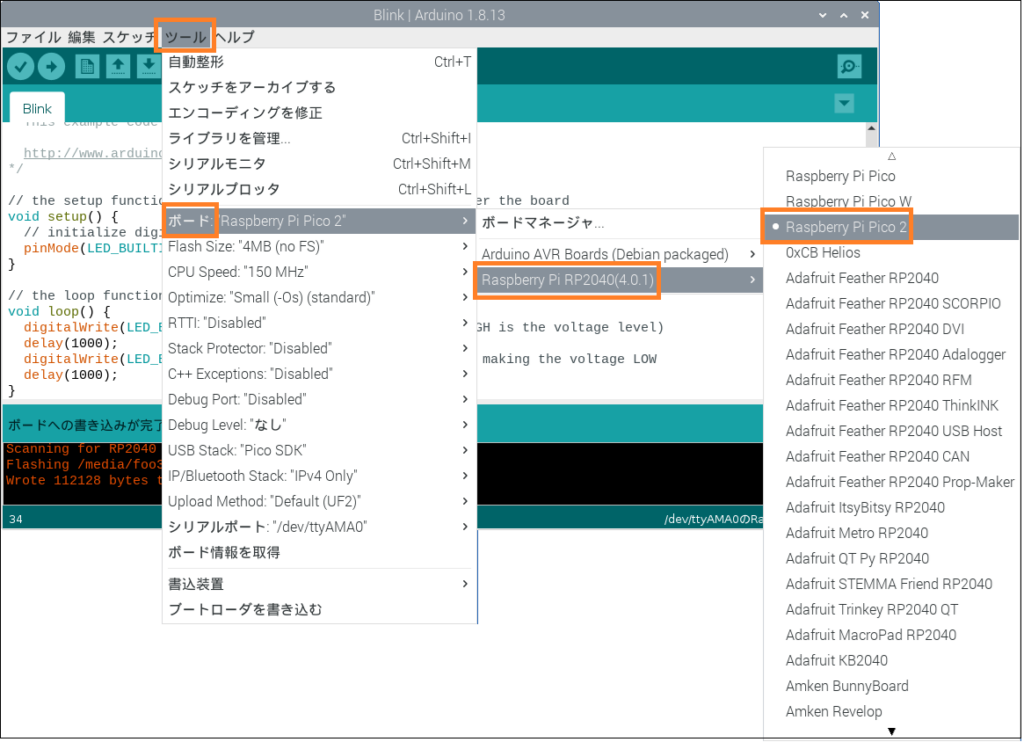Click the Verify sketch checkmark icon
The height and width of the screenshot is (742, 1024).
click(20, 66)
